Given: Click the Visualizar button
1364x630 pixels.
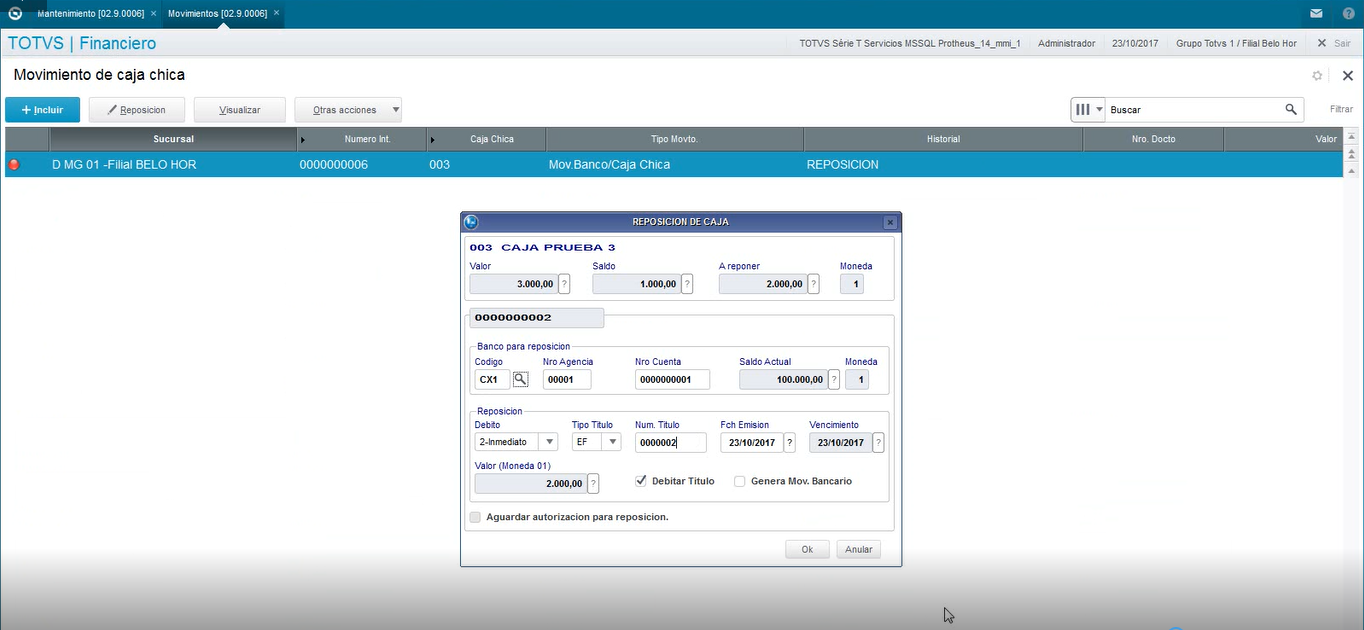Looking at the screenshot, I should coord(240,110).
